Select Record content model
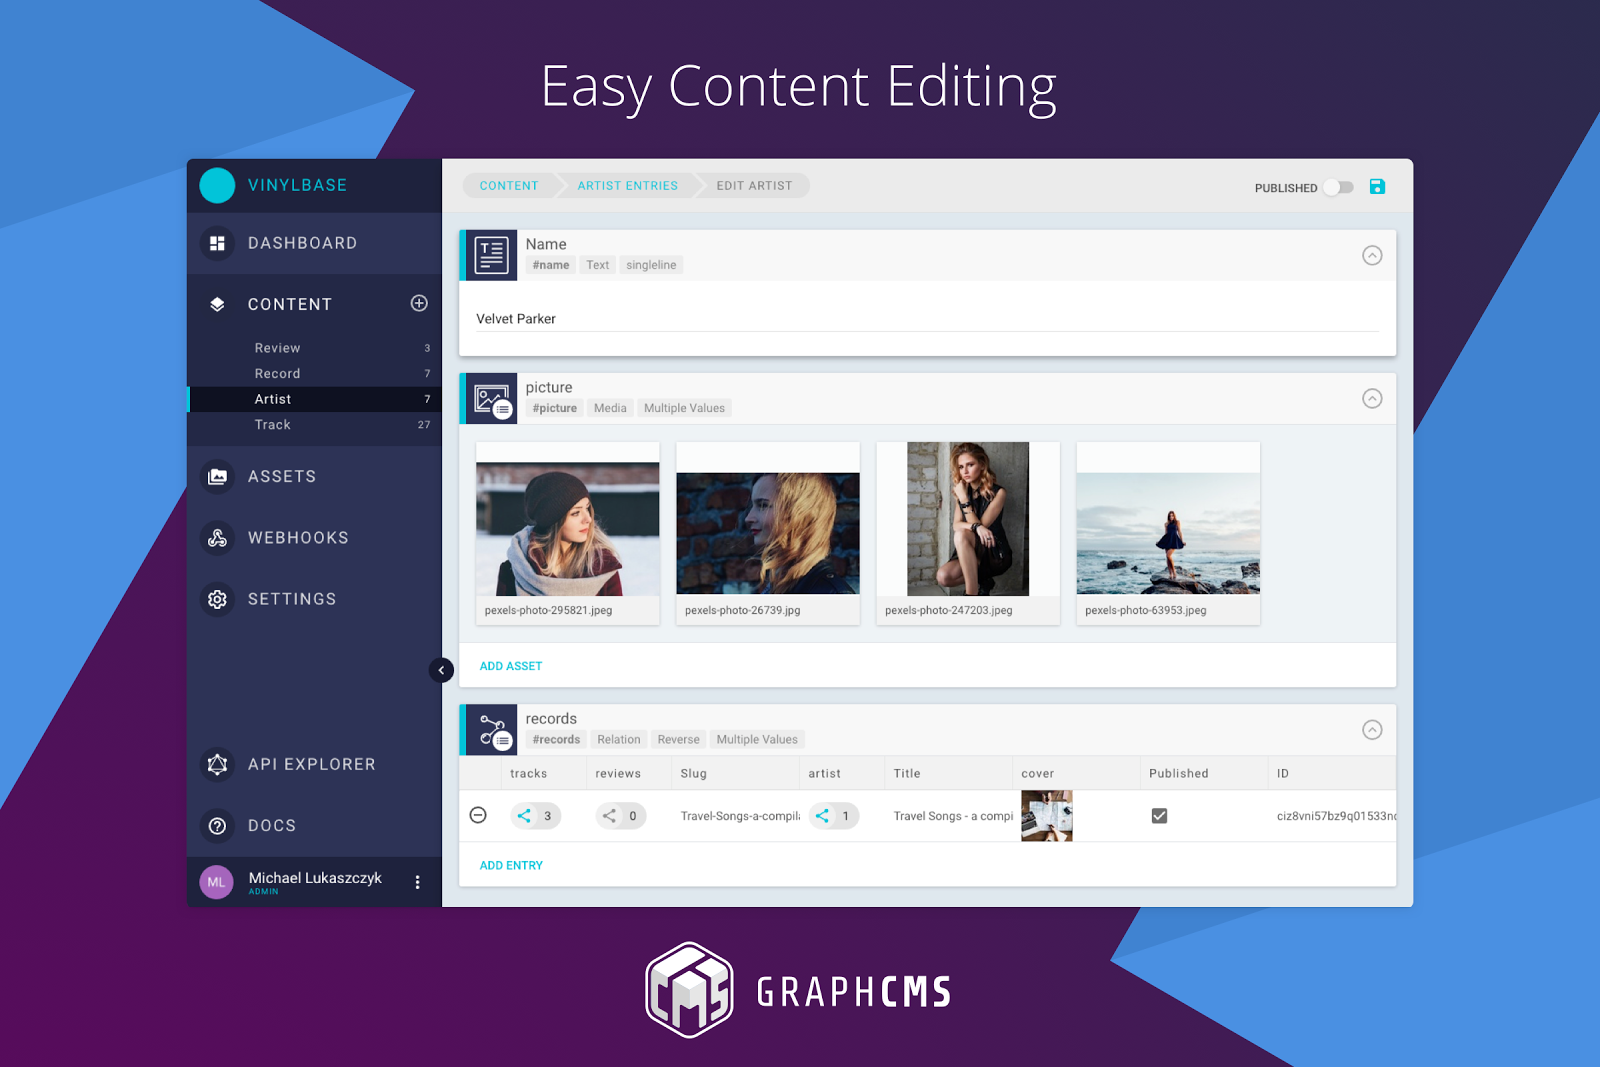The width and height of the screenshot is (1600, 1067). click(x=314, y=373)
